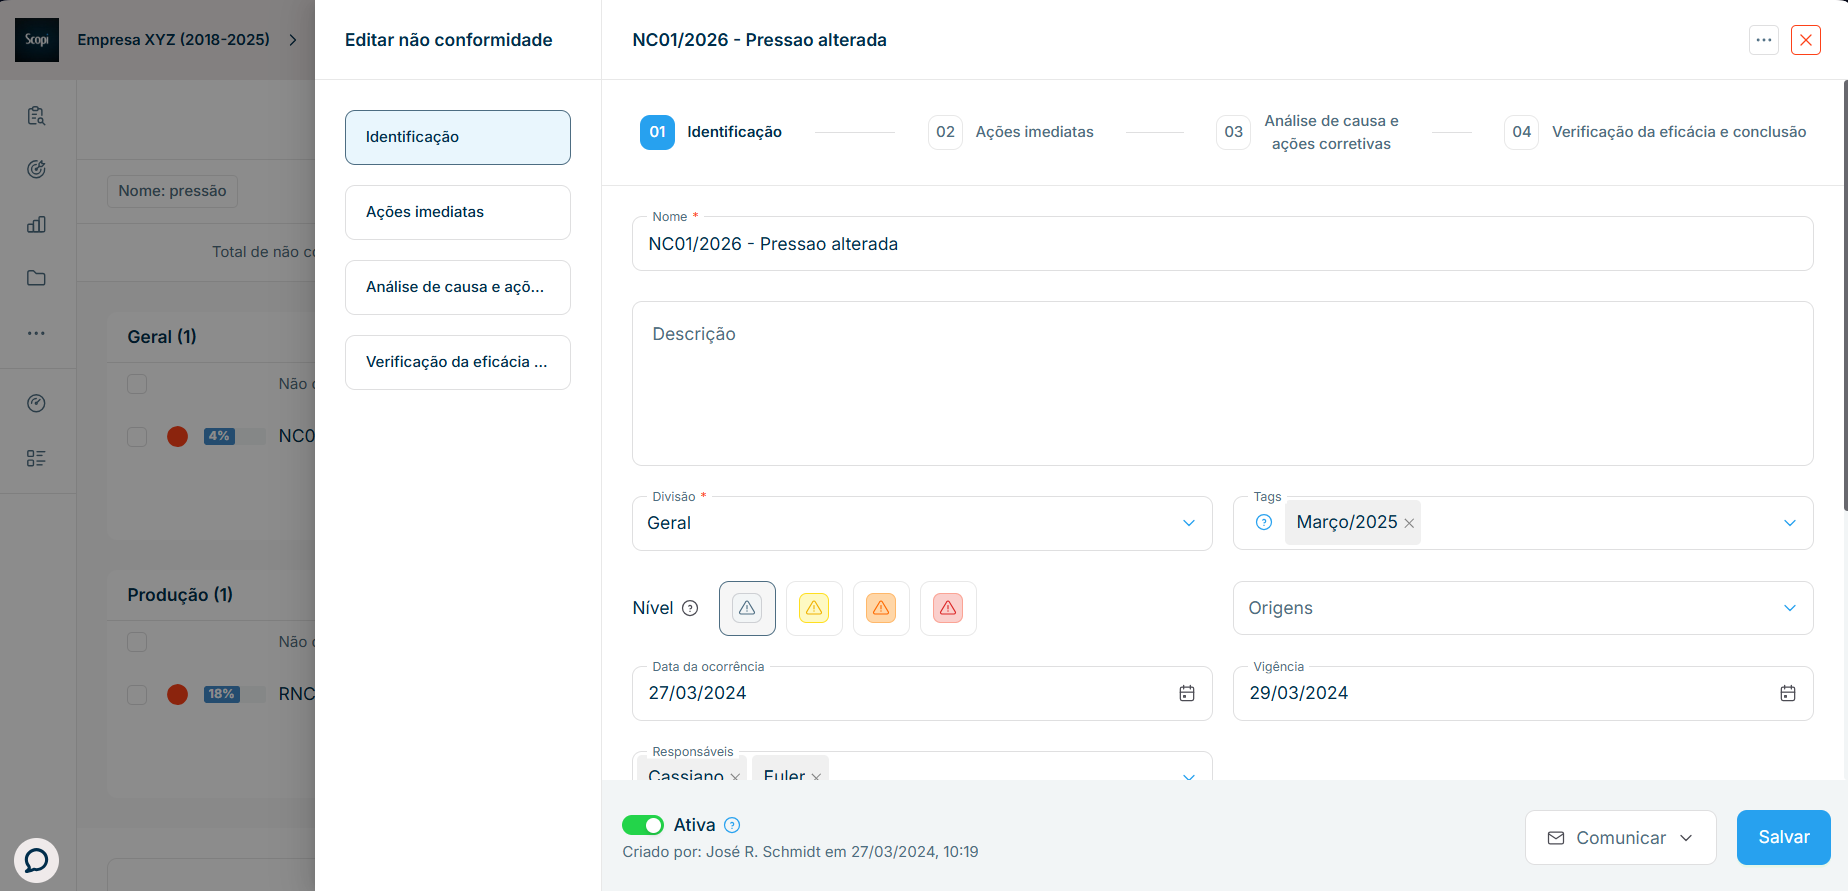
Task: Open the sidebar clipboard search icon
Action: [x=36, y=115]
